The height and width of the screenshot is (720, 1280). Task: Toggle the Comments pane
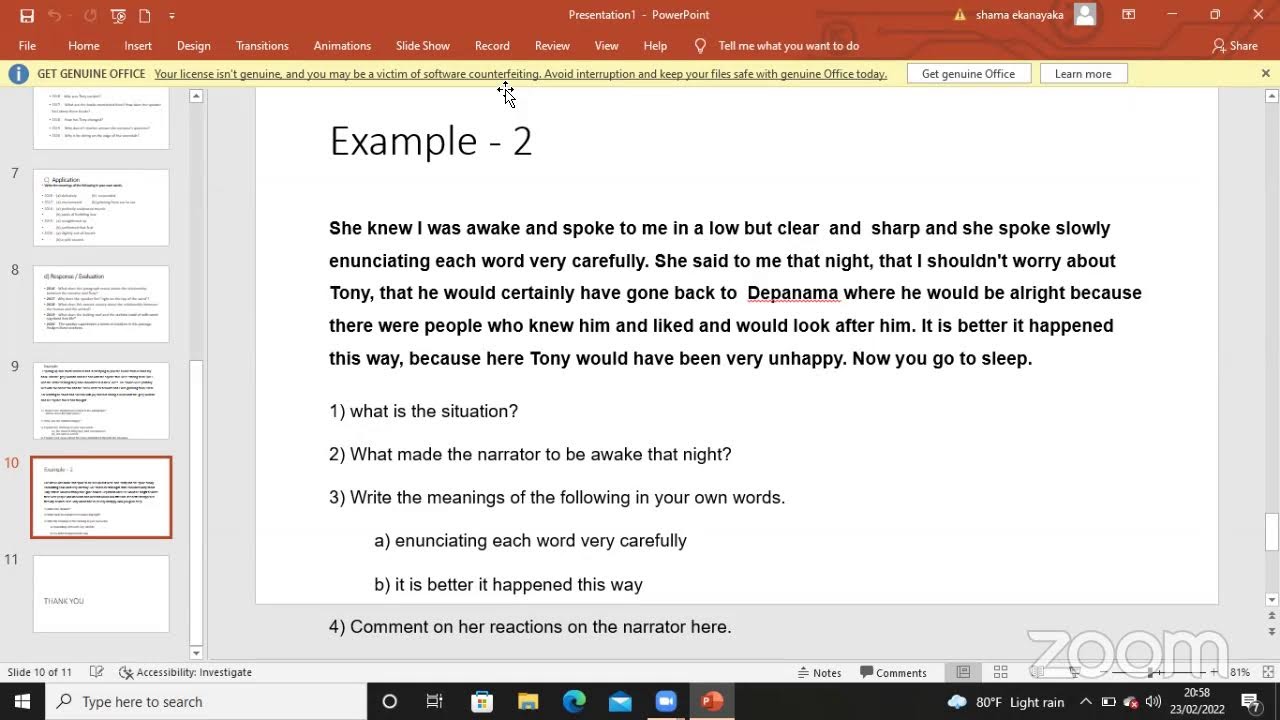(893, 672)
